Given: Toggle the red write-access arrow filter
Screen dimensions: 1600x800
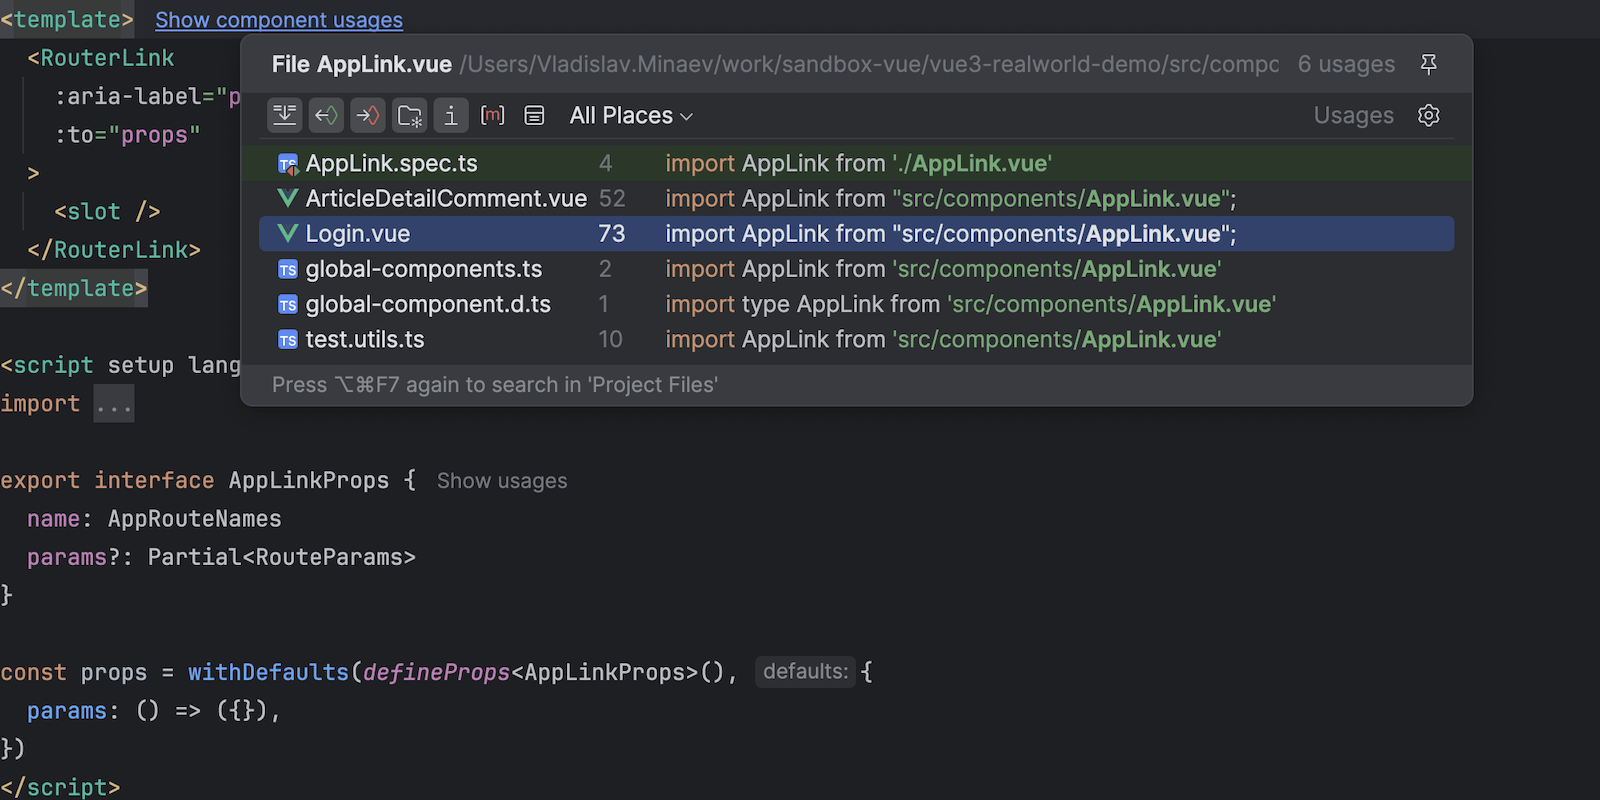Looking at the screenshot, I should coord(368,116).
